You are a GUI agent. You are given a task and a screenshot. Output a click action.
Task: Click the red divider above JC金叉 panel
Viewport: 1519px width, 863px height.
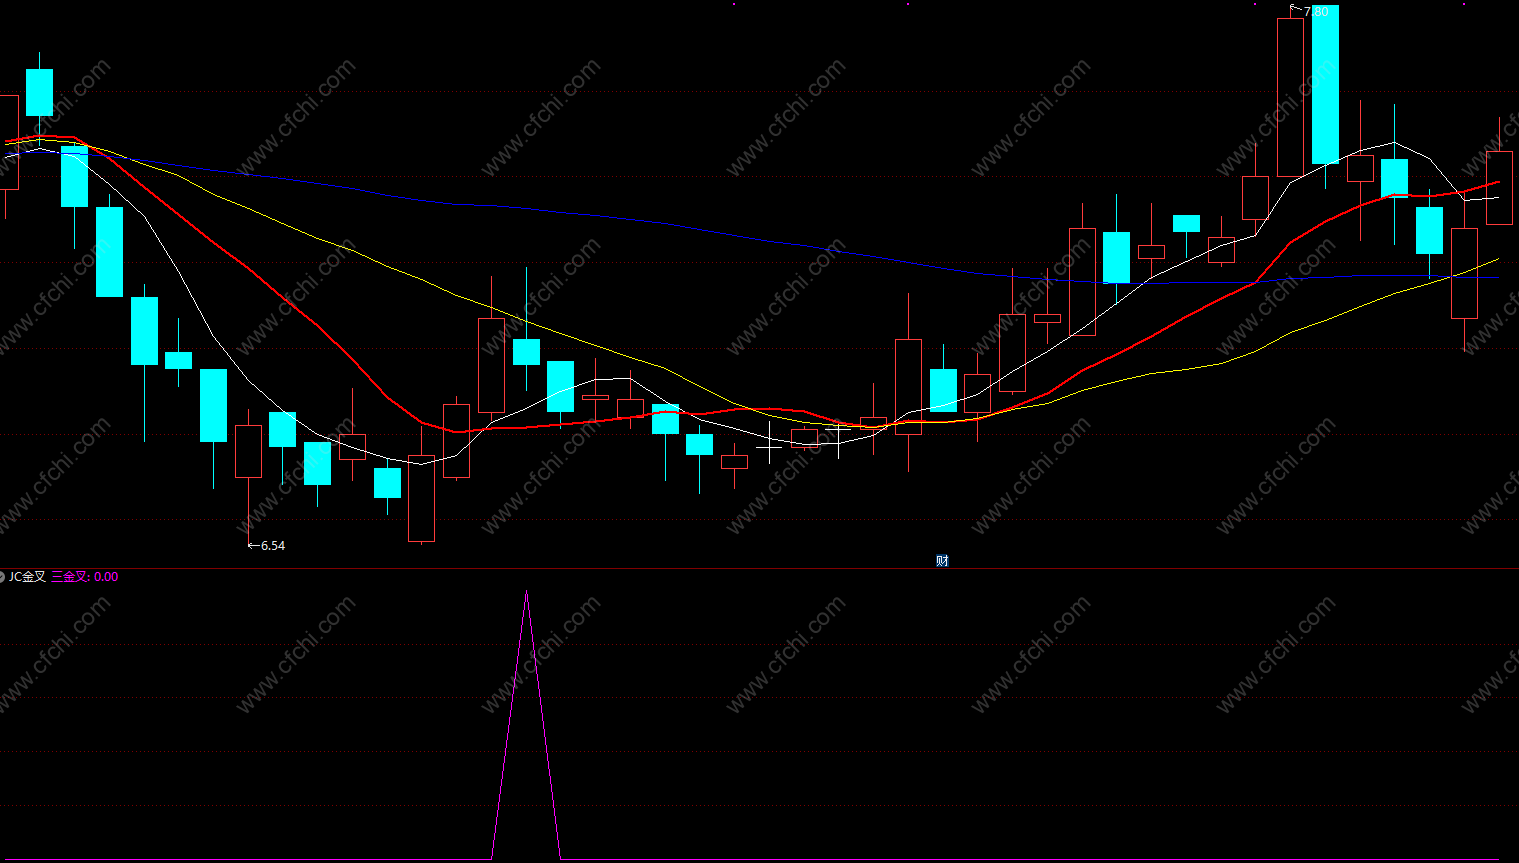[759, 569]
